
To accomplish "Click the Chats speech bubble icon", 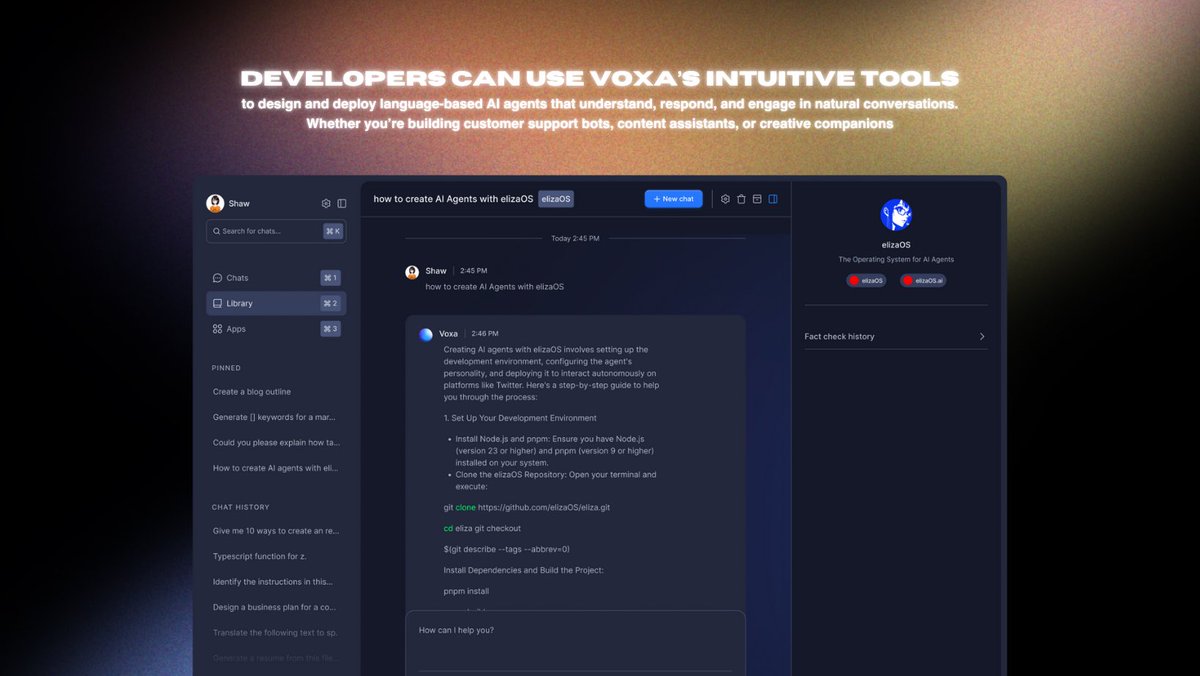I will 218,278.
